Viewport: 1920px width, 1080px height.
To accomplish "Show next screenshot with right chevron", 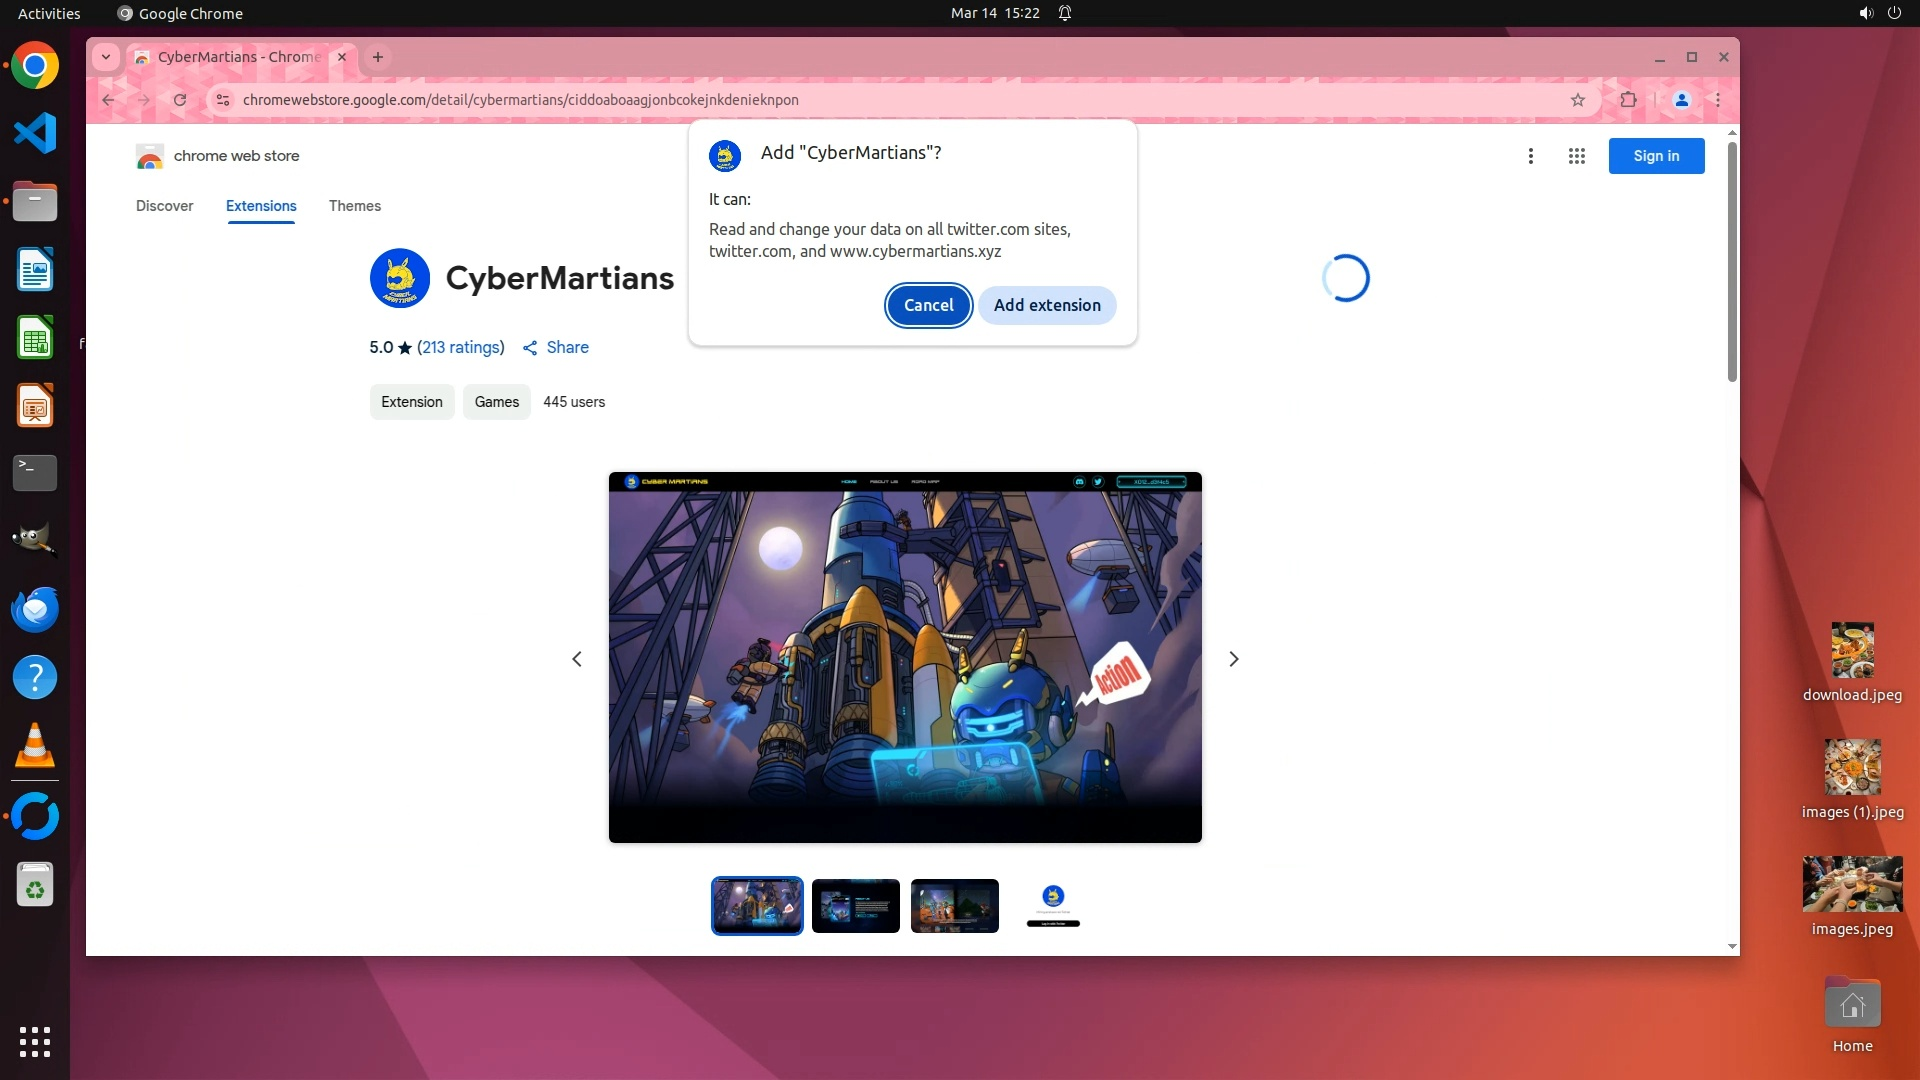I will point(1233,659).
